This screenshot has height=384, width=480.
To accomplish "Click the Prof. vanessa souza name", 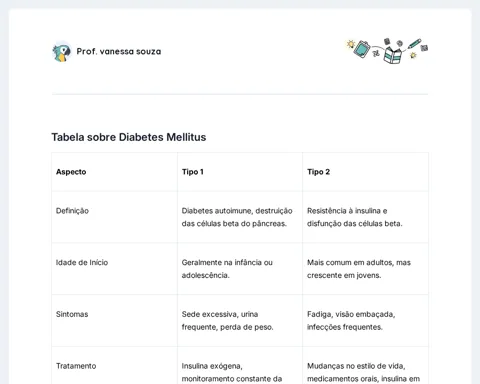I will click(119, 51).
